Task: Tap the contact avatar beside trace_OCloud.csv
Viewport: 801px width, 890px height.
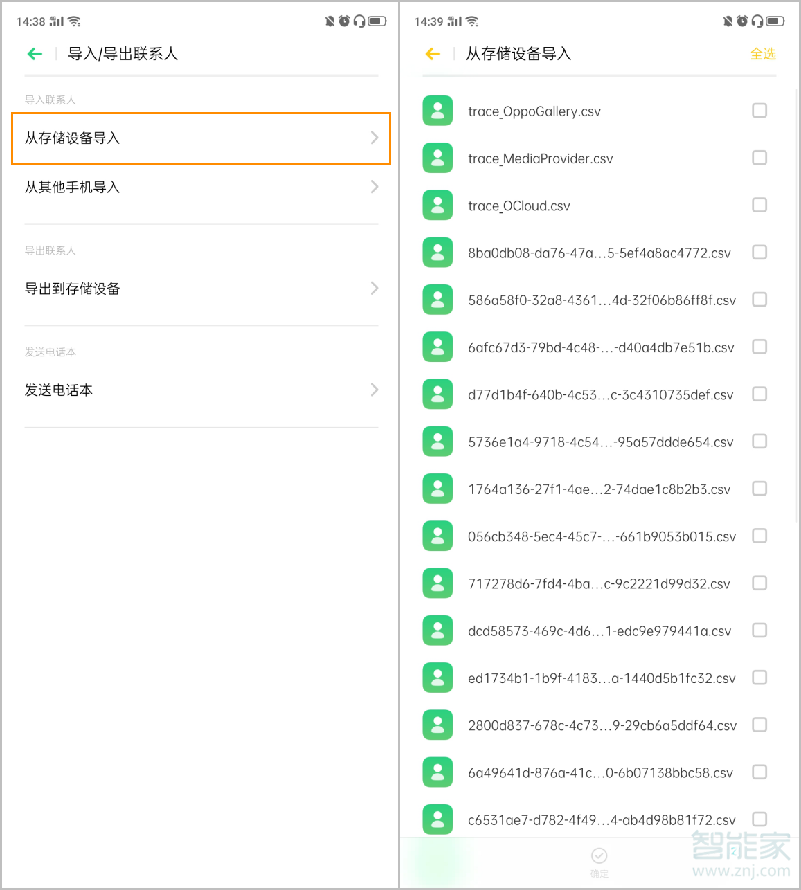Action: [437, 204]
